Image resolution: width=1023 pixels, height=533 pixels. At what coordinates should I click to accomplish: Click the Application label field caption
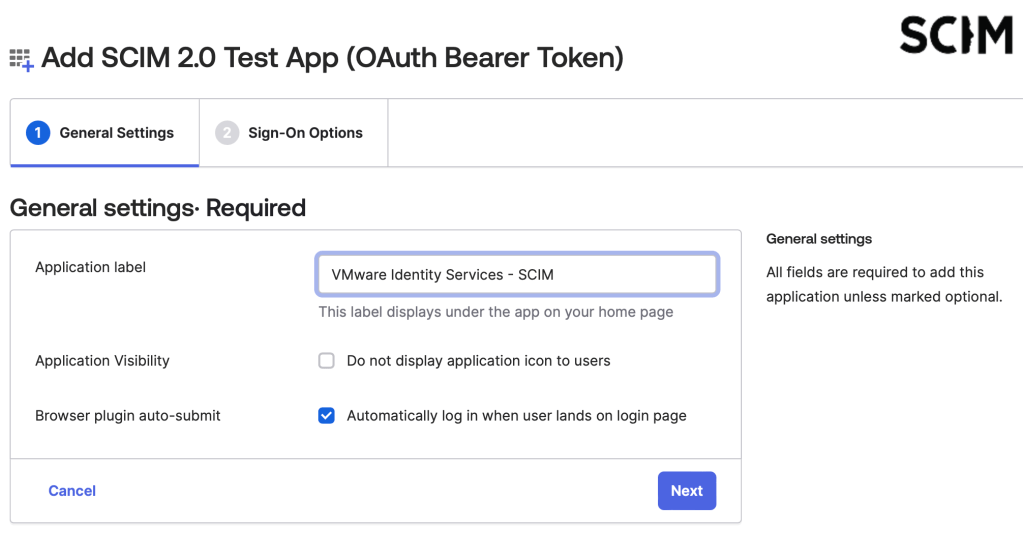[90, 267]
